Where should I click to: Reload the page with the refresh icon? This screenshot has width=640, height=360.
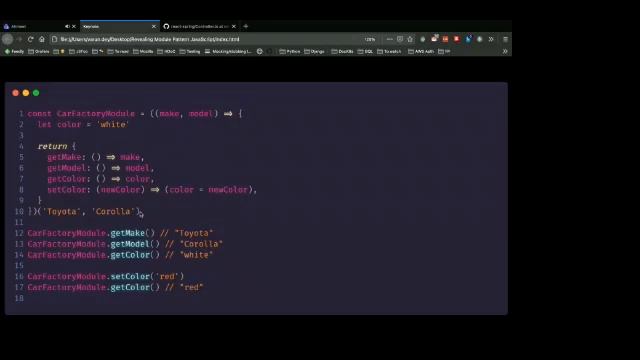click(x=31, y=39)
